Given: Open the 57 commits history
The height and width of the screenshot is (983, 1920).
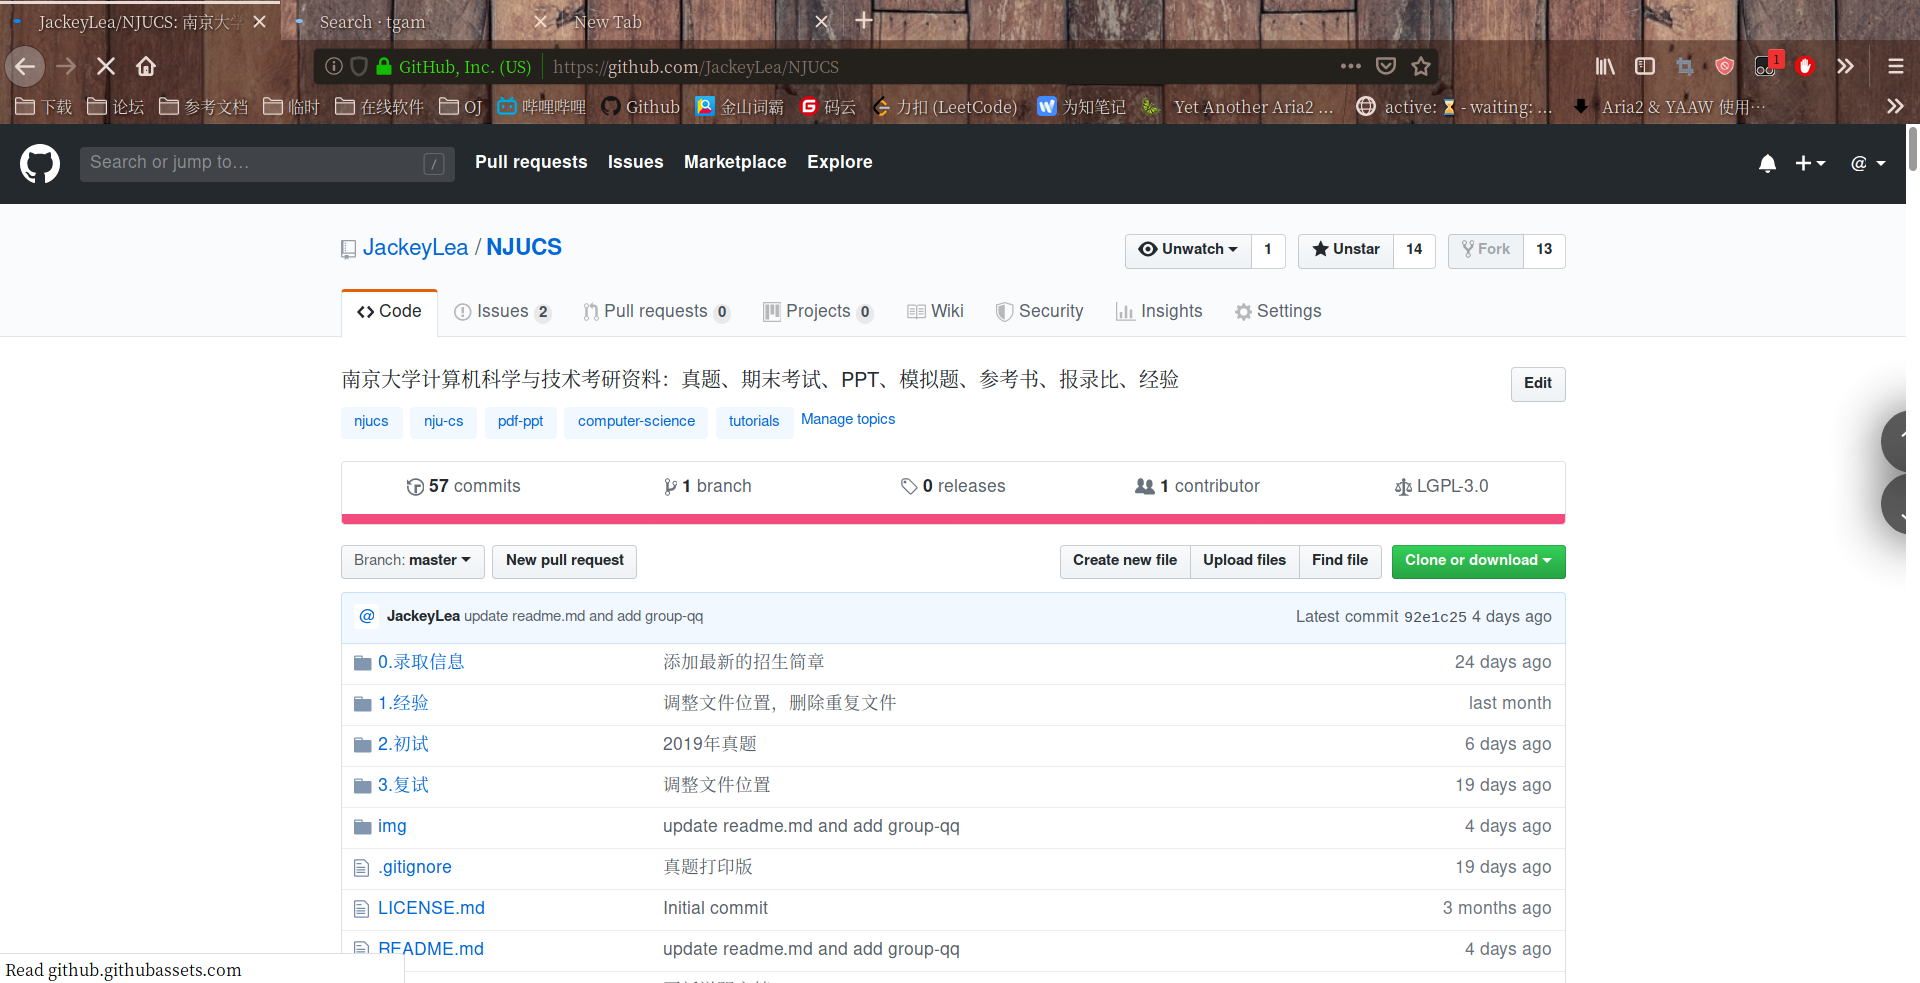Looking at the screenshot, I should click(x=464, y=487).
